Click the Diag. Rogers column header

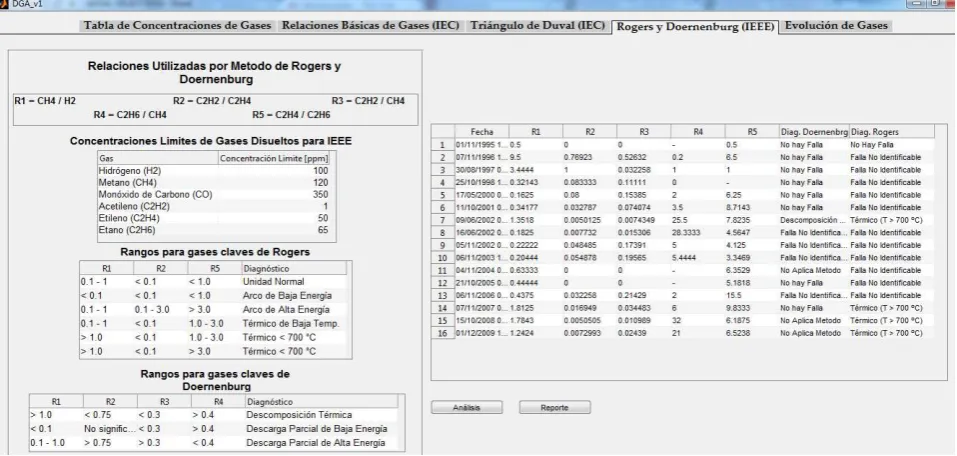891,131
